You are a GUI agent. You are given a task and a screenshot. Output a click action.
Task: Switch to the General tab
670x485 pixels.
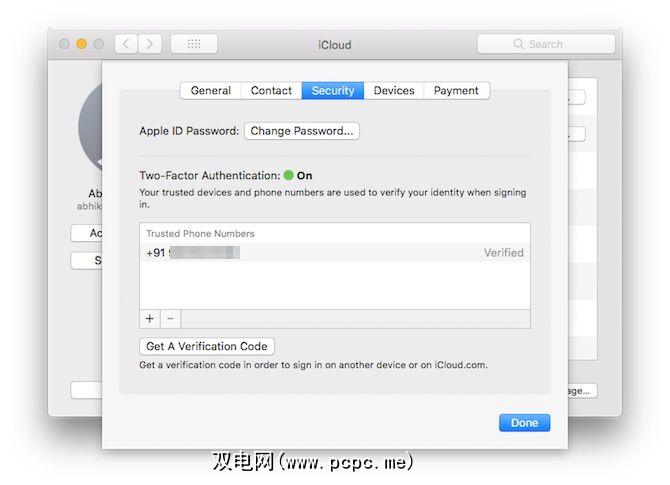(x=211, y=91)
